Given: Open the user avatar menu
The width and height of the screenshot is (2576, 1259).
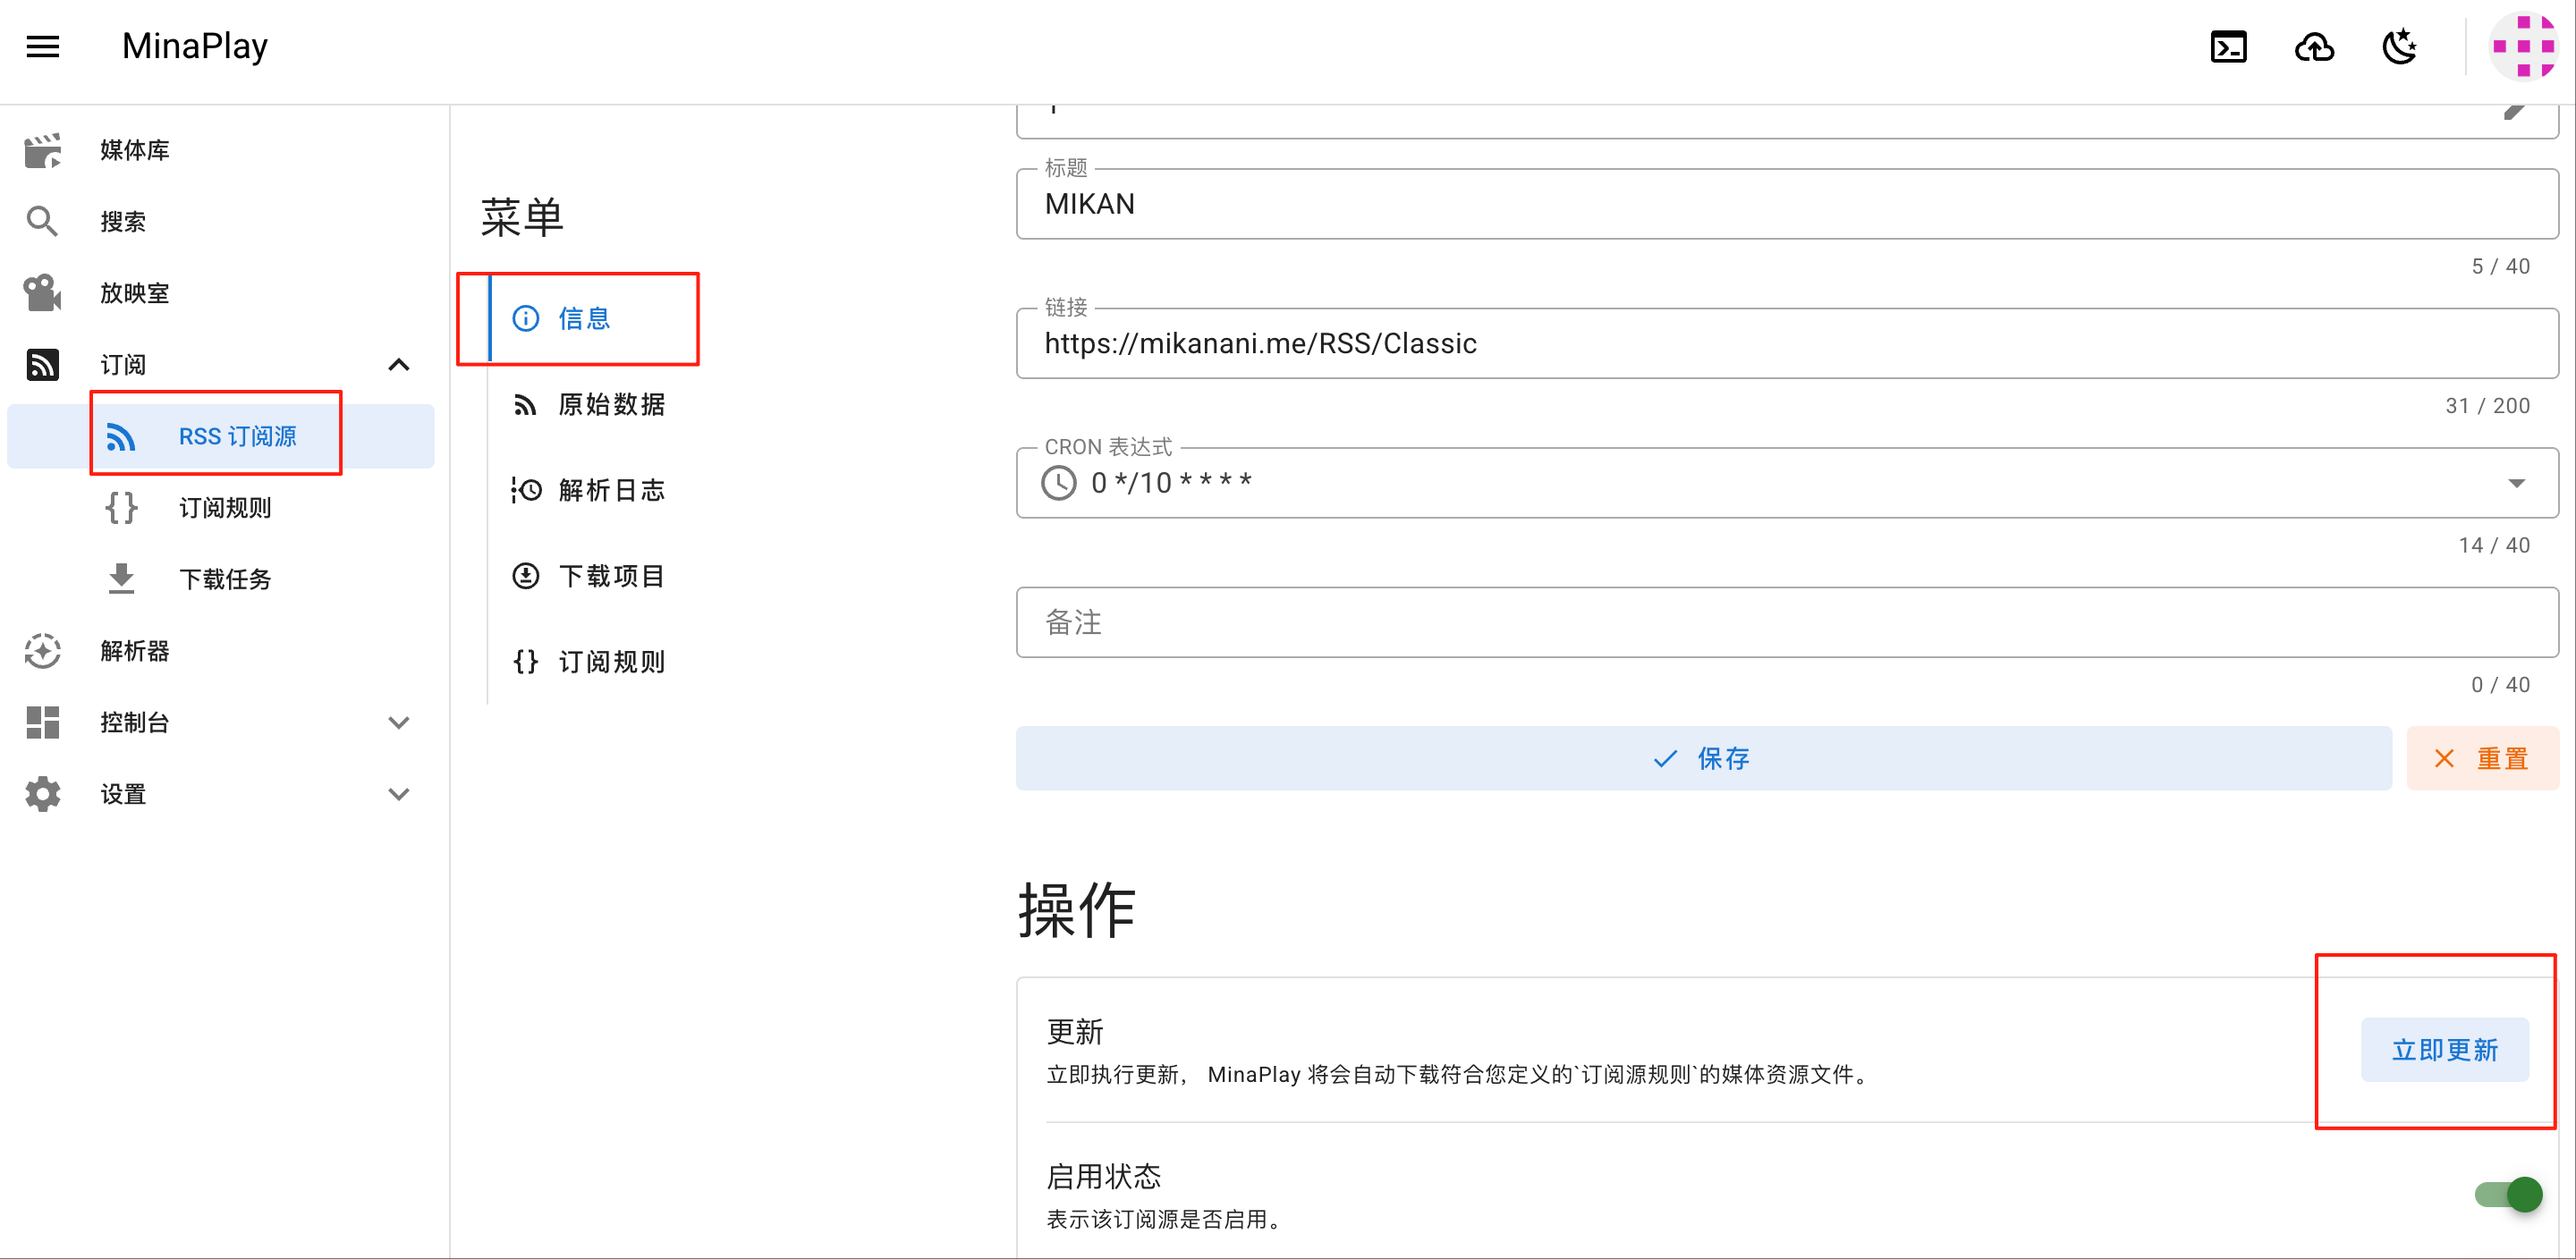Looking at the screenshot, I should pyautogui.click(x=2523, y=46).
